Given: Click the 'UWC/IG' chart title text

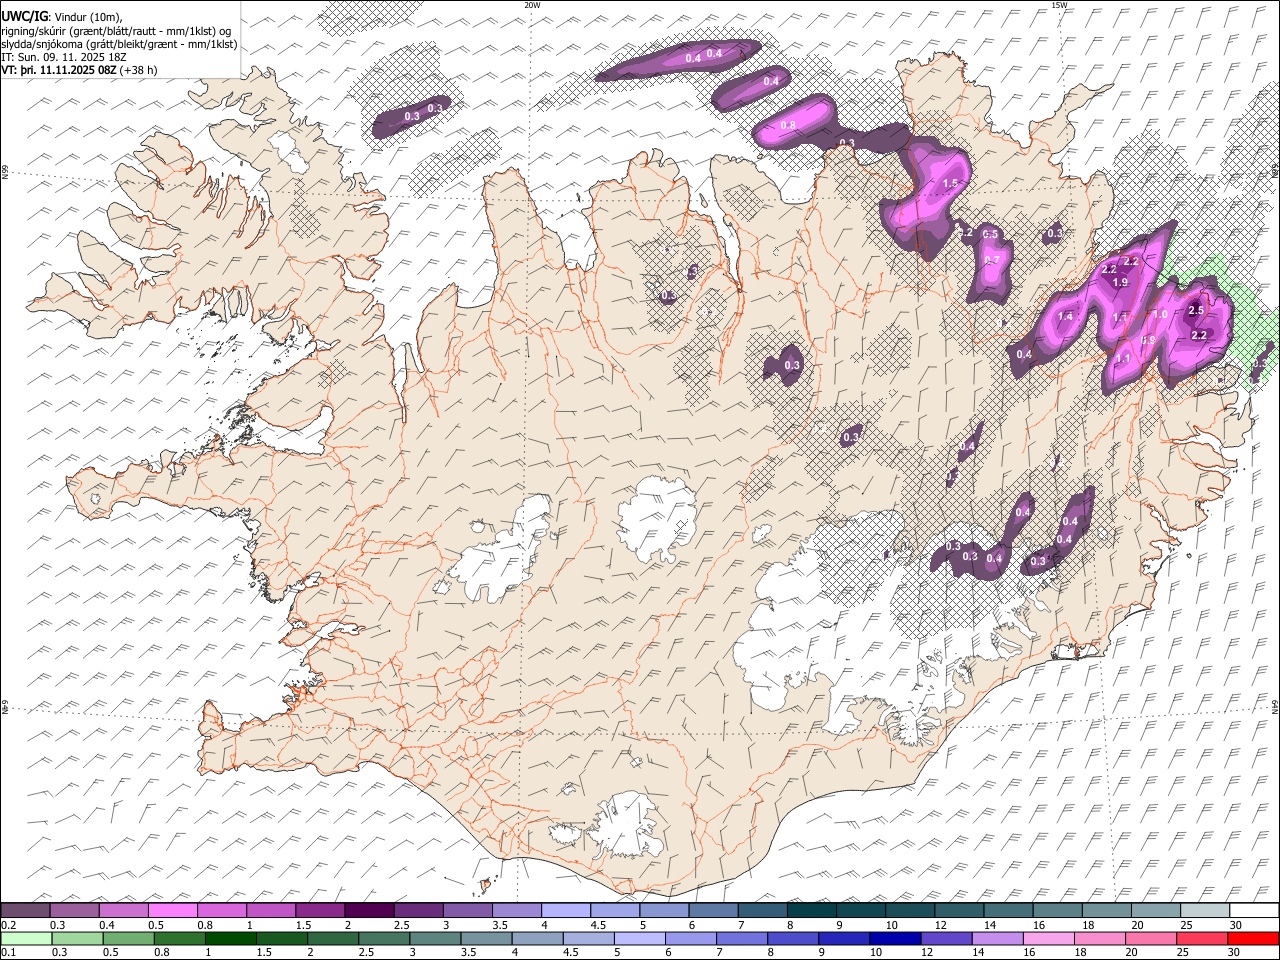Looking at the screenshot, I should tap(24, 15).
